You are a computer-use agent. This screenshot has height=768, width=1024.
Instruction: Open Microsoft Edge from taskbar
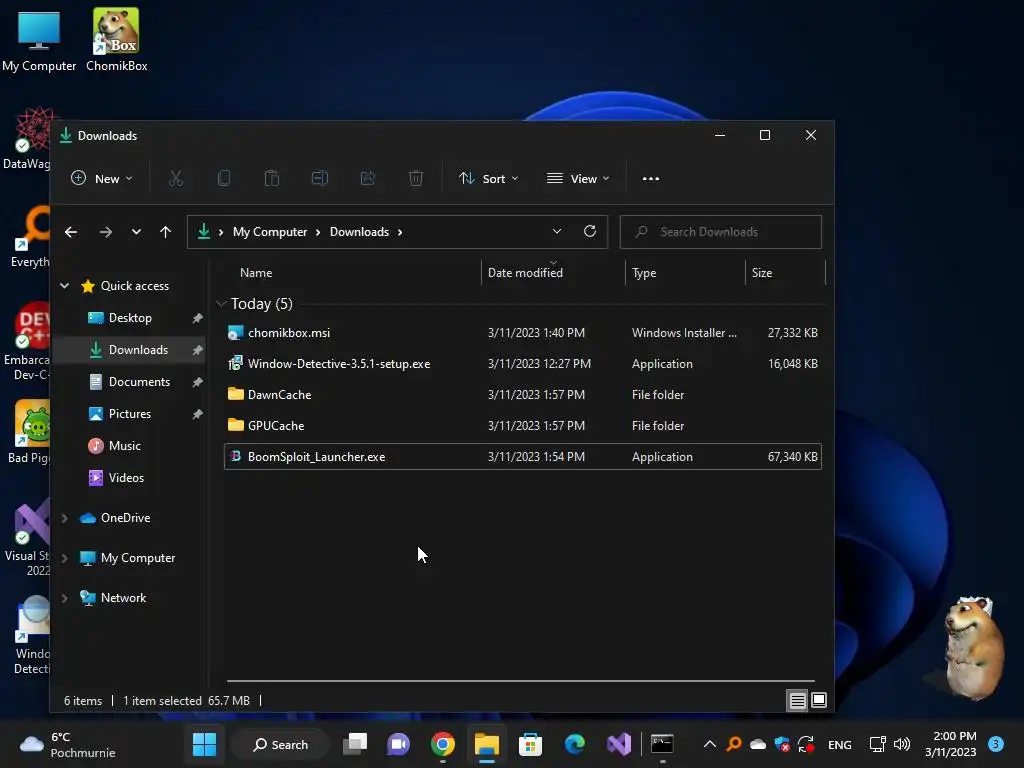[x=575, y=744]
